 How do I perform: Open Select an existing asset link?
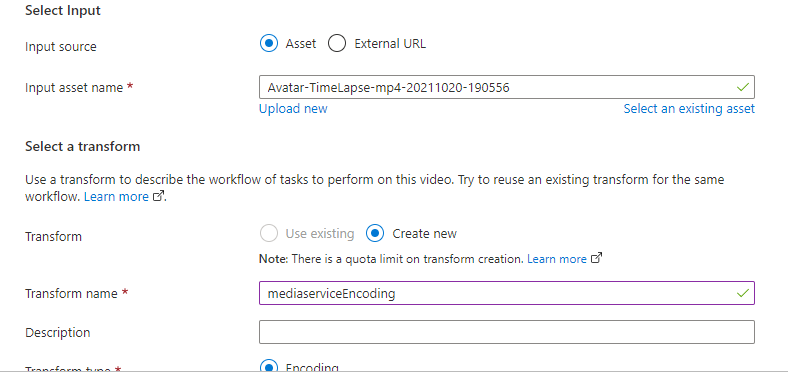[689, 109]
